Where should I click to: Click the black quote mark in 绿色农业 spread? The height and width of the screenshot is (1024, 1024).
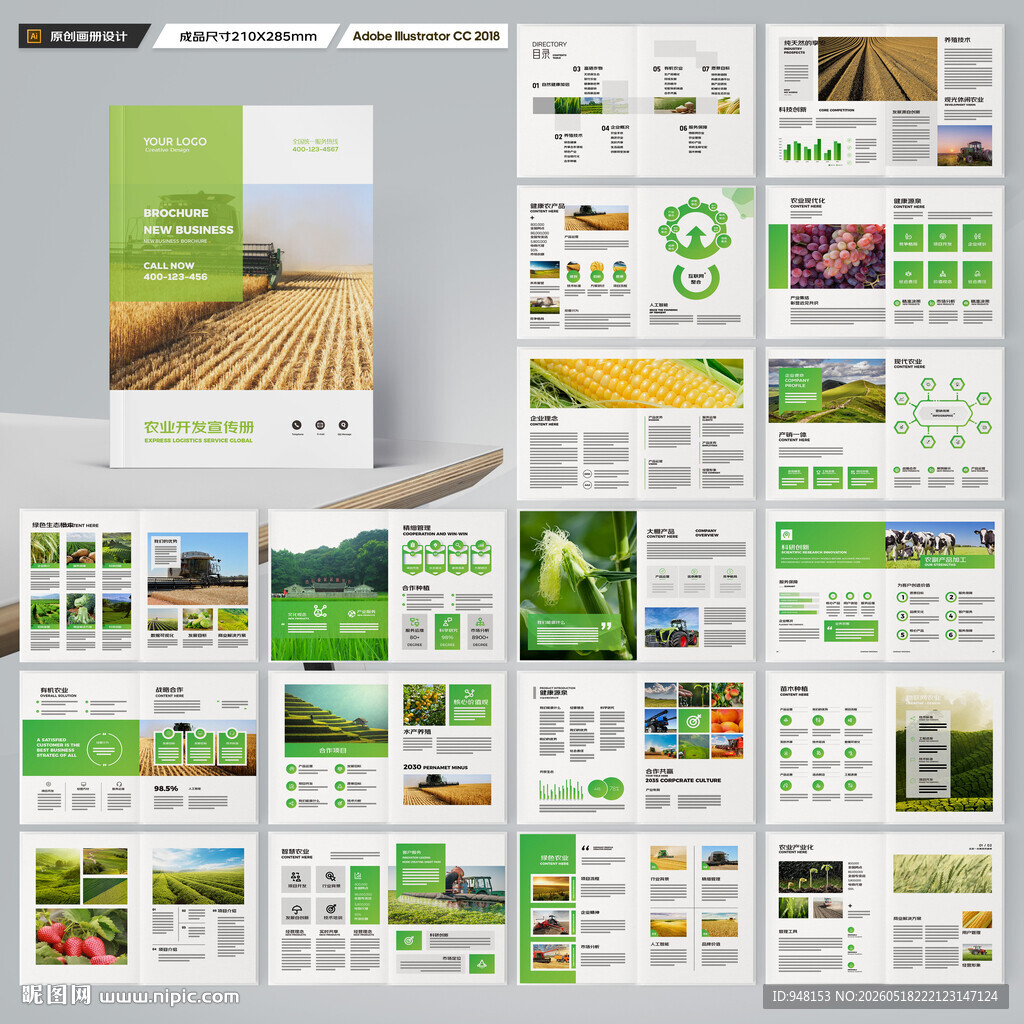[585, 848]
